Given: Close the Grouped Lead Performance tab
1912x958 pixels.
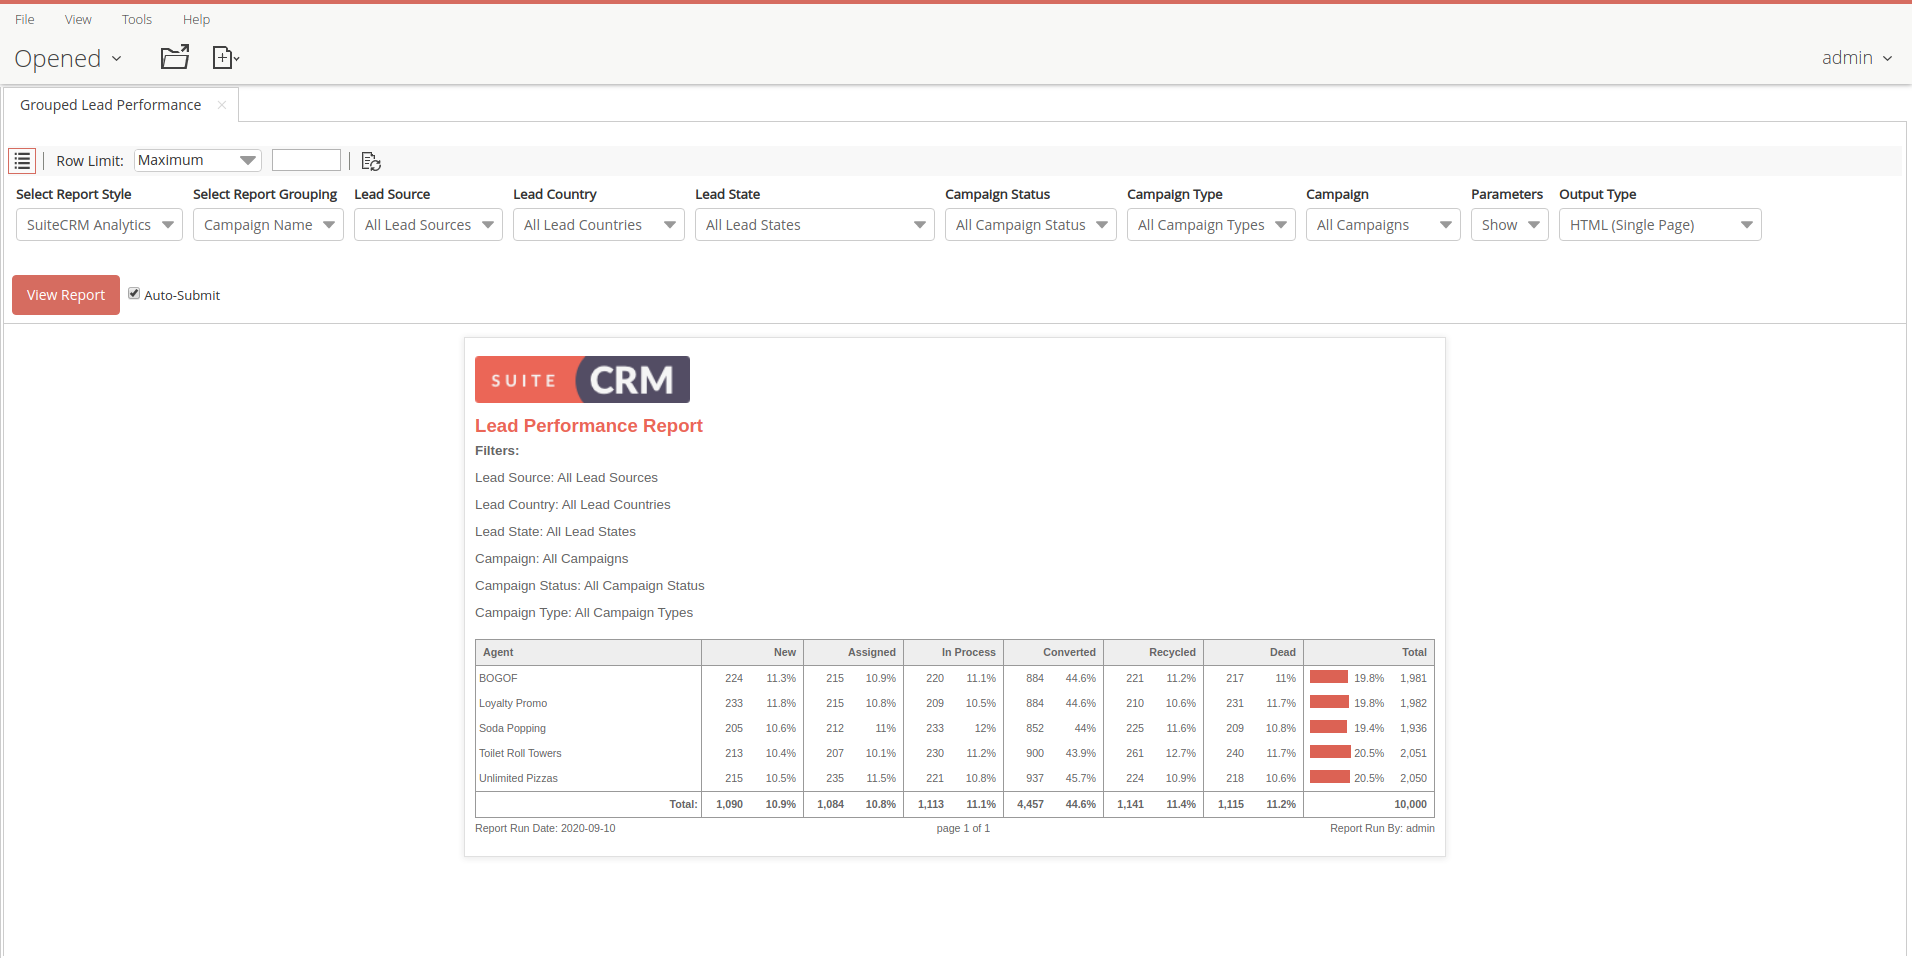Looking at the screenshot, I should (x=222, y=105).
